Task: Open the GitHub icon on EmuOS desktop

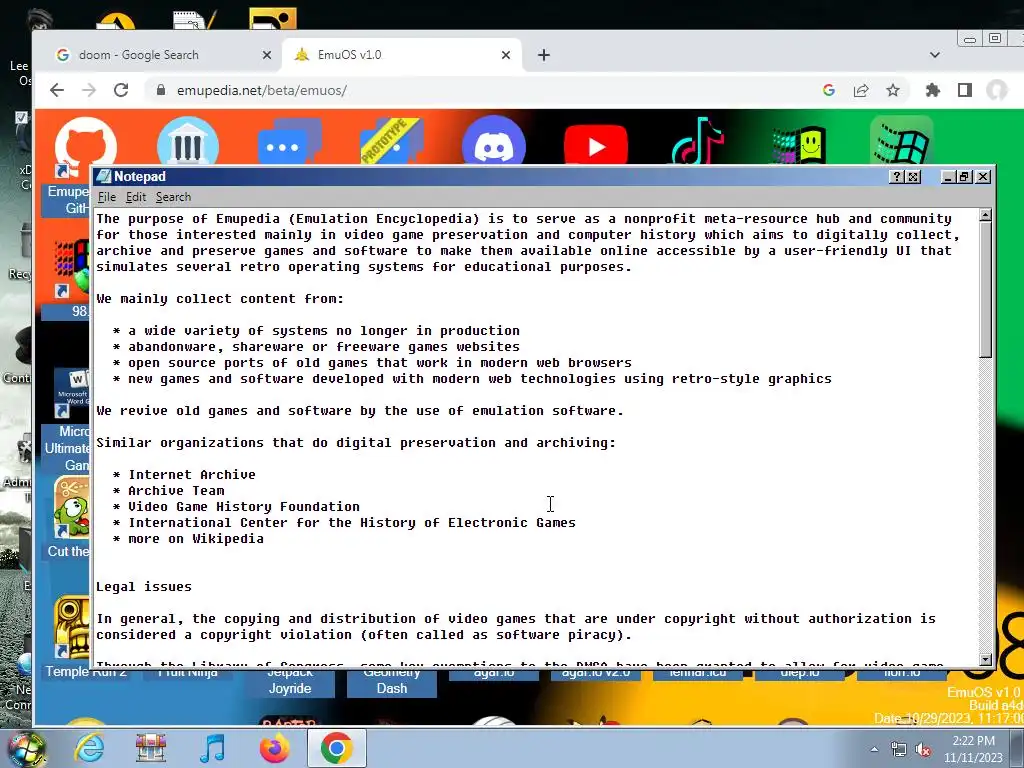Action: click(86, 142)
